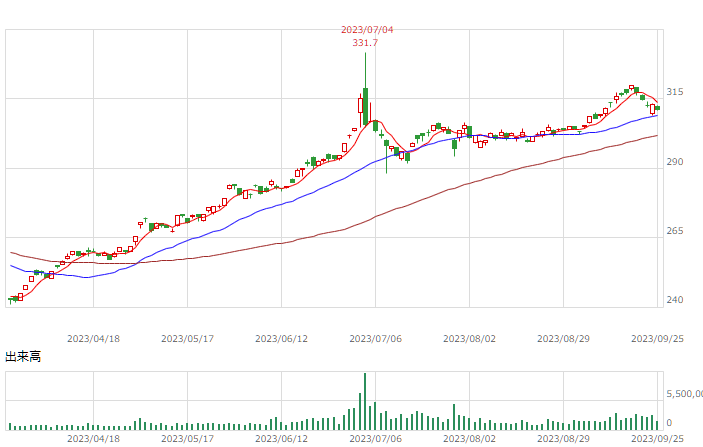Viewport: 703px width, 447px height.
Task: Click the 265 price axis label
Action: (x=675, y=231)
